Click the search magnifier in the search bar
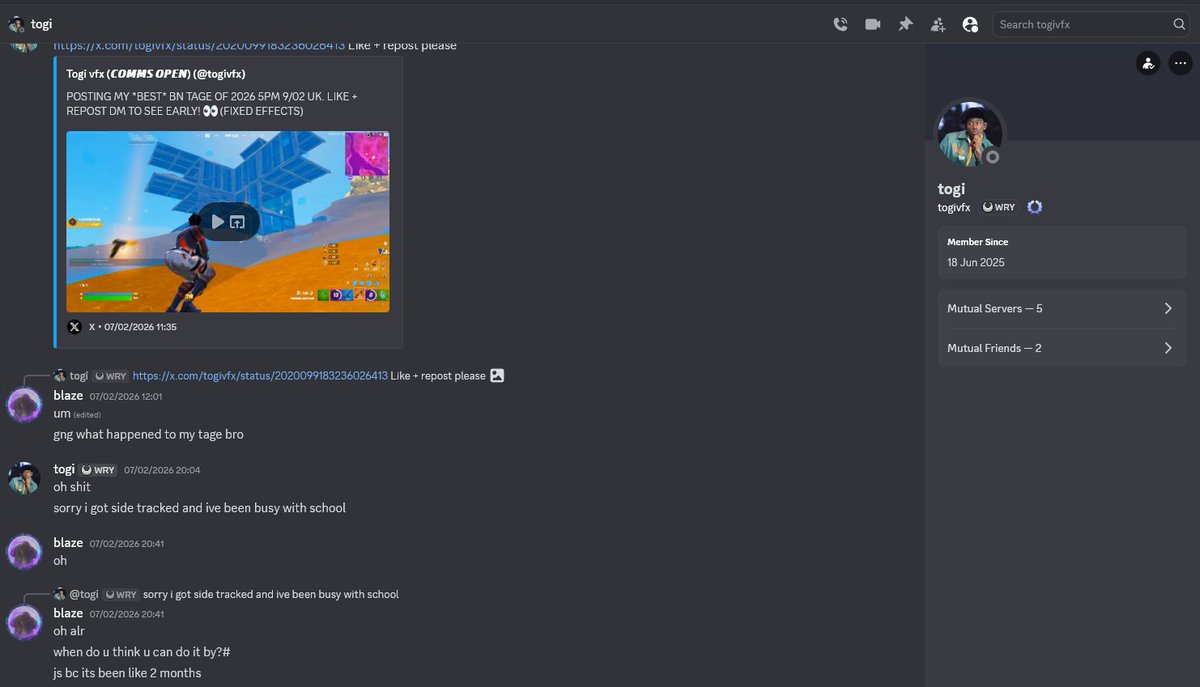Screen dimensions: 1200x687 pos(1180,23)
